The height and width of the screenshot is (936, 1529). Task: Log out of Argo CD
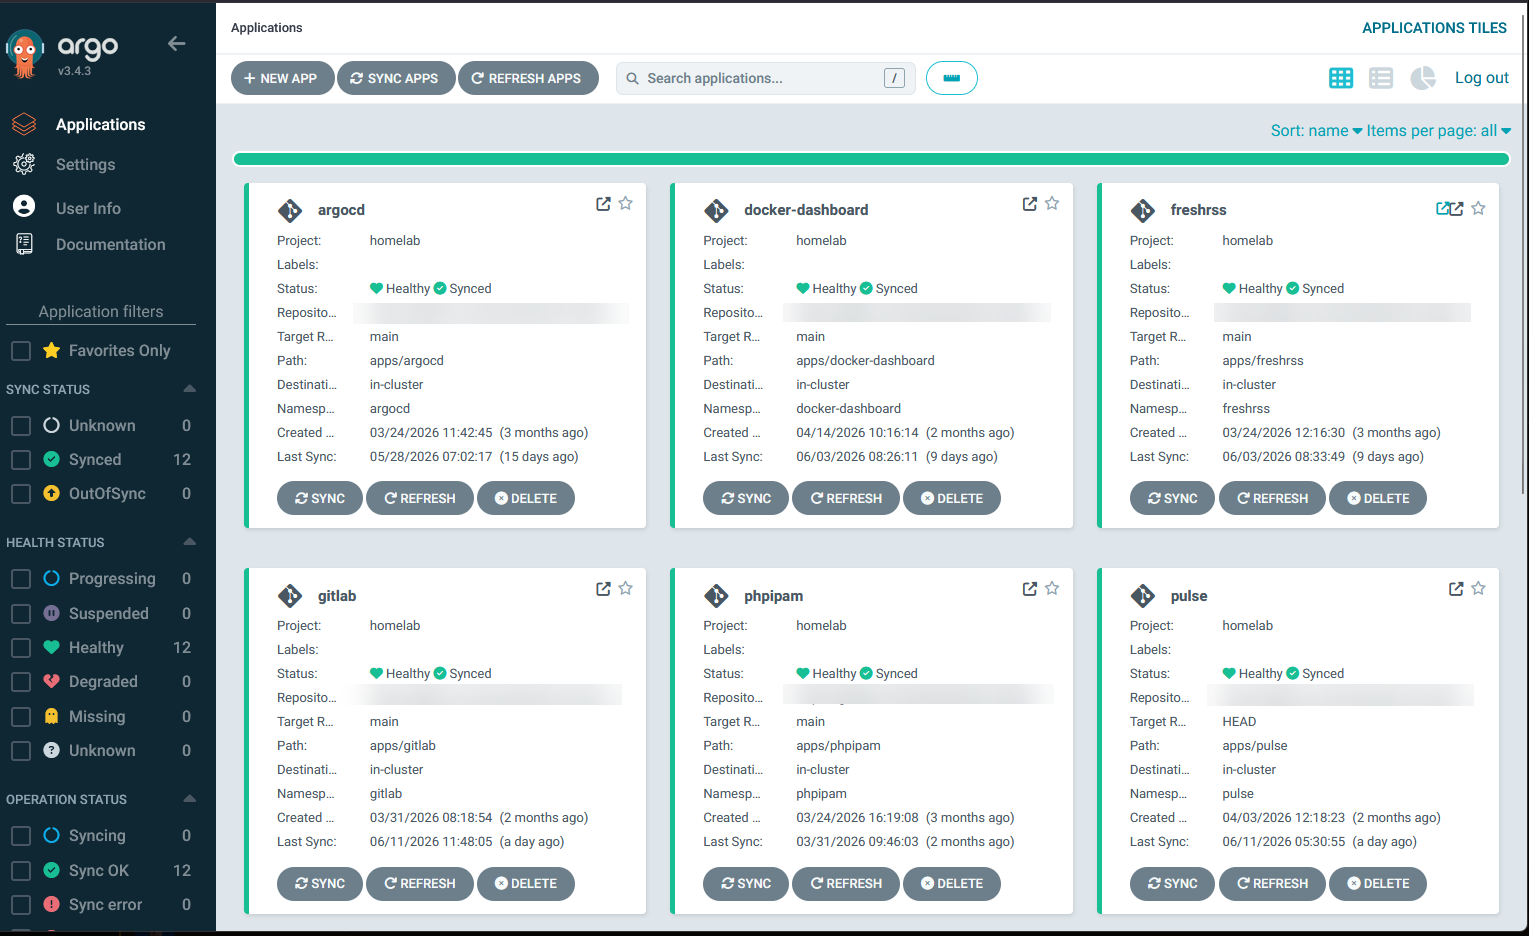tap(1481, 78)
